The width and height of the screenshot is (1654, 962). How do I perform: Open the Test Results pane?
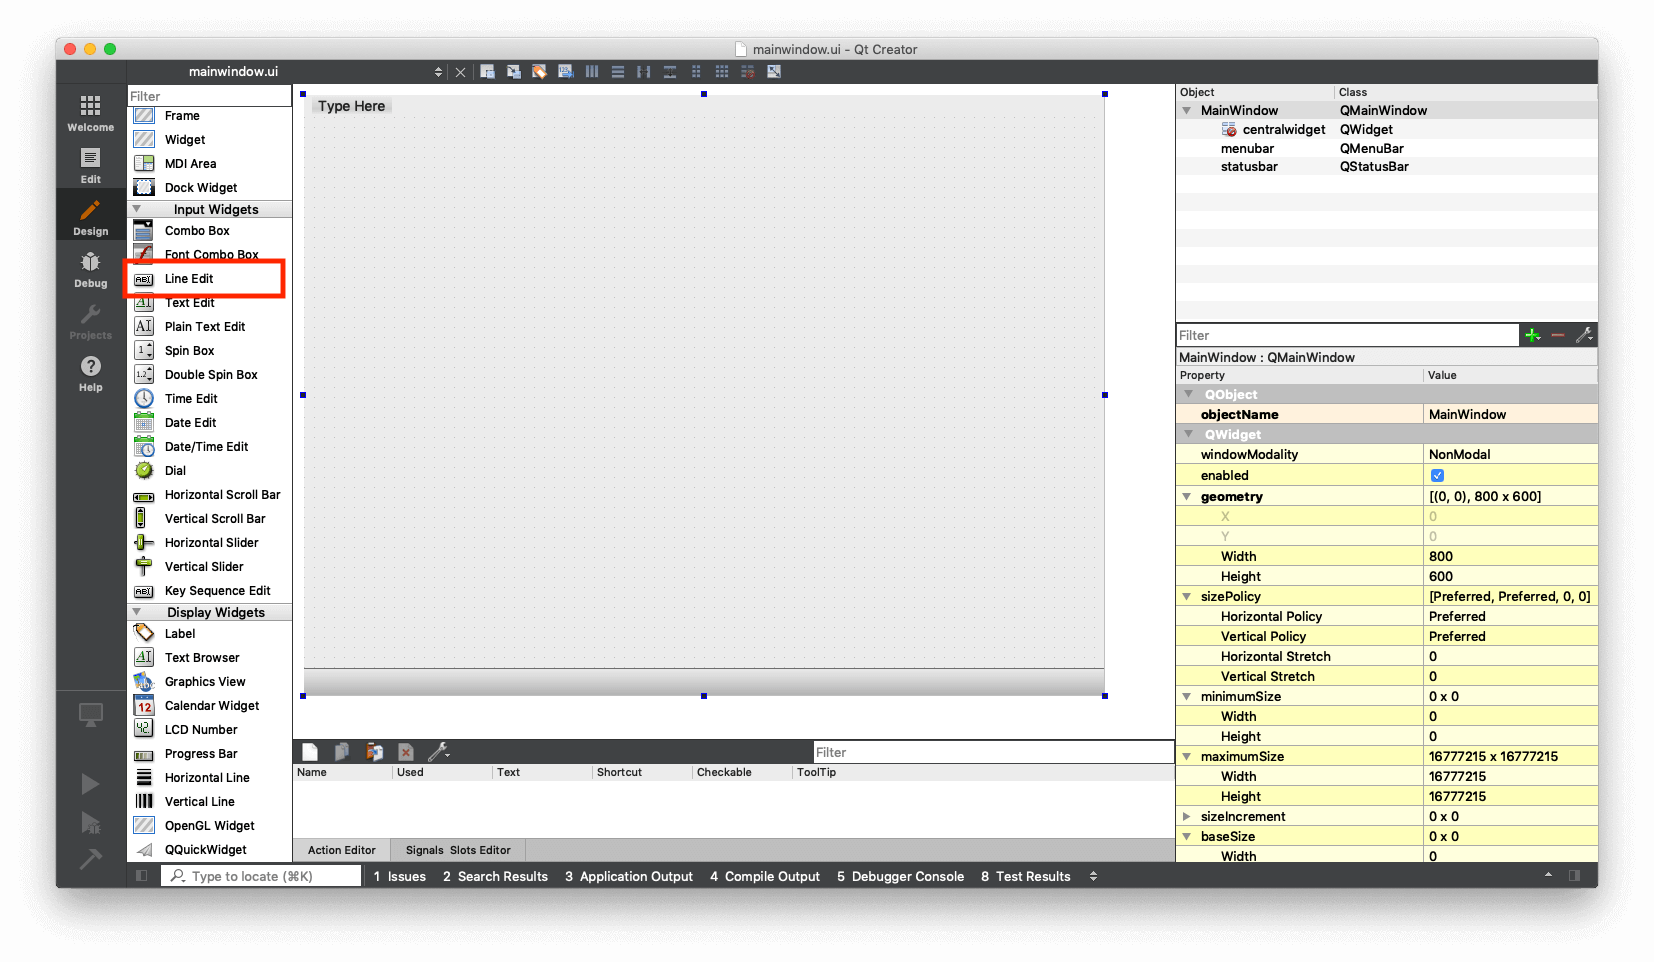(1025, 876)
